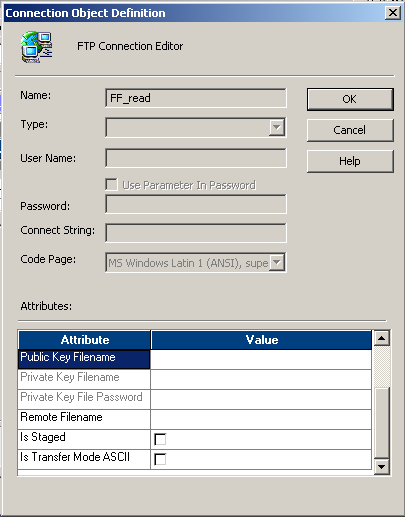Enable the Is Transfer Mode ASCII checkbox
The height and width of the screenshot is (517, 405).
[160, 459]
